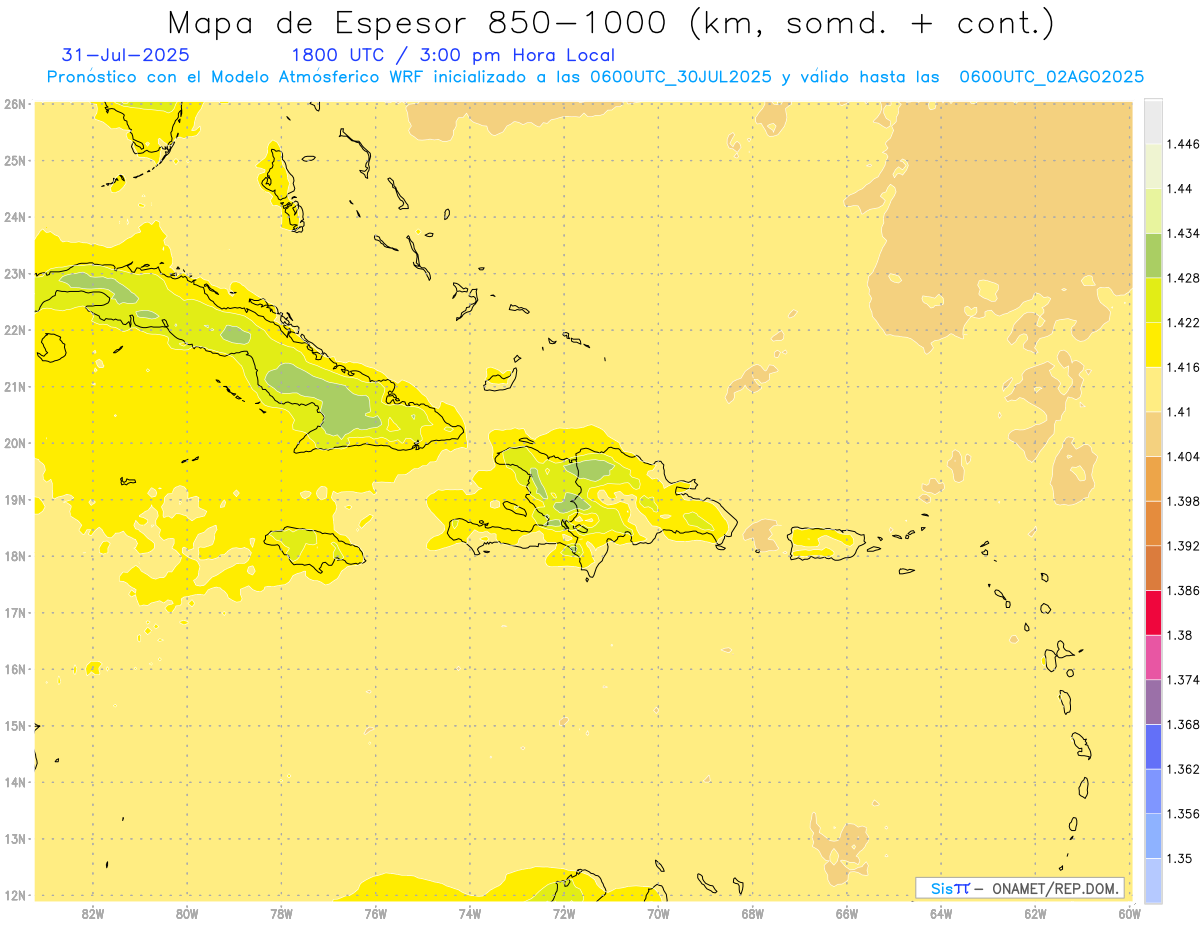
Task: Click the colorbar value 1.41
Action: tap(1179, 412)
